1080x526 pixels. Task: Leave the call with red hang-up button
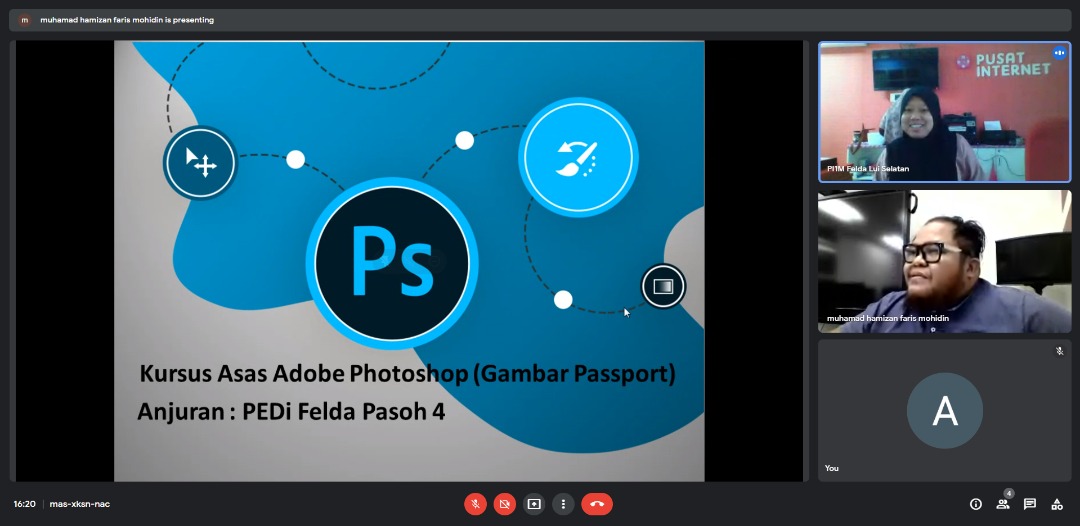[x=596, y=504]
